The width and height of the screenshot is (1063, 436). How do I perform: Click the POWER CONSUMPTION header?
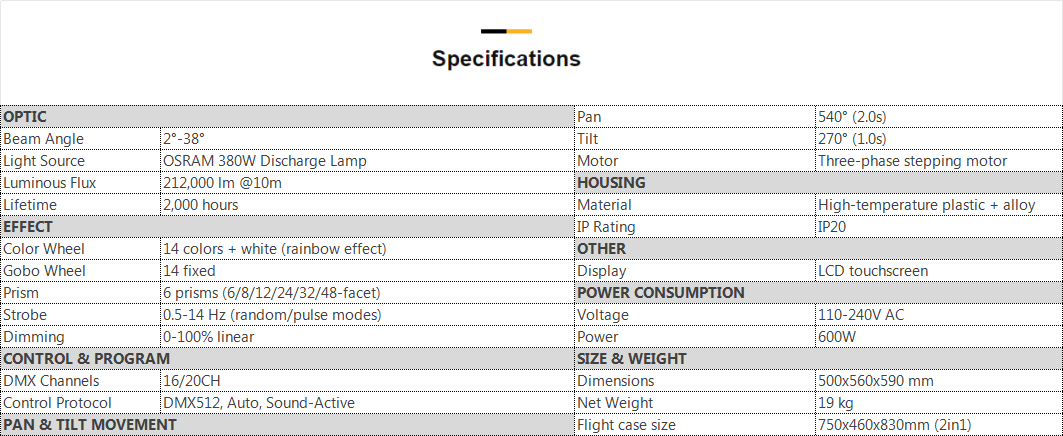661,293
